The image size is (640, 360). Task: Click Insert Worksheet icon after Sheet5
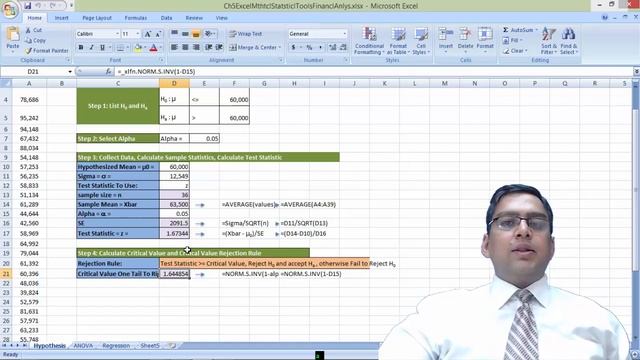click(x=173, y=346)
